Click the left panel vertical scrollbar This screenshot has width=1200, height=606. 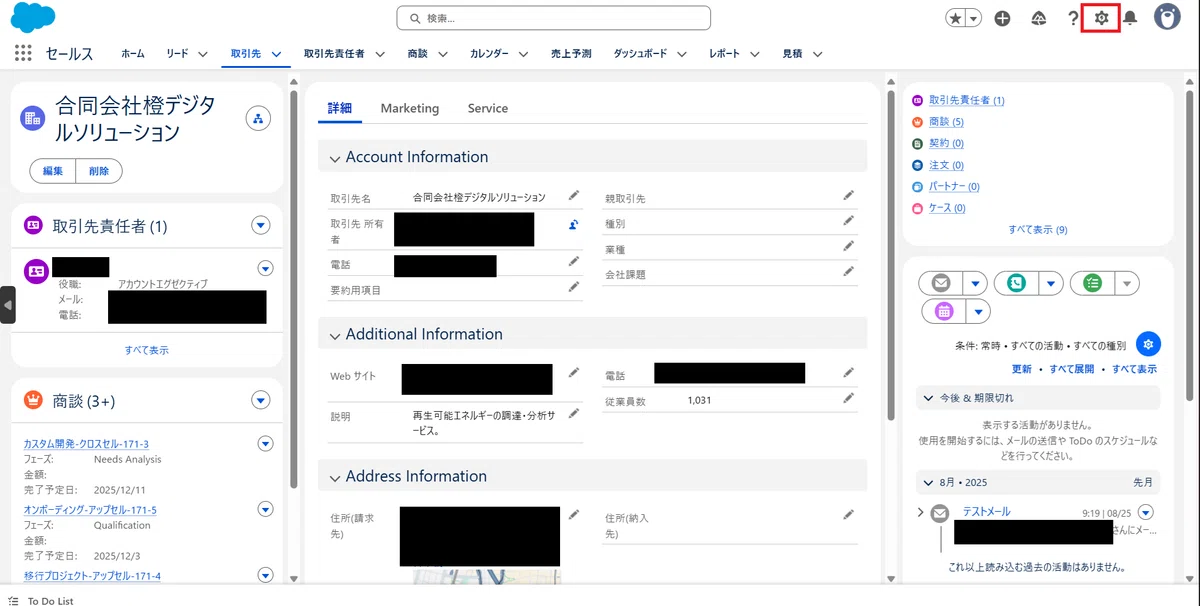tap(293, 290)
